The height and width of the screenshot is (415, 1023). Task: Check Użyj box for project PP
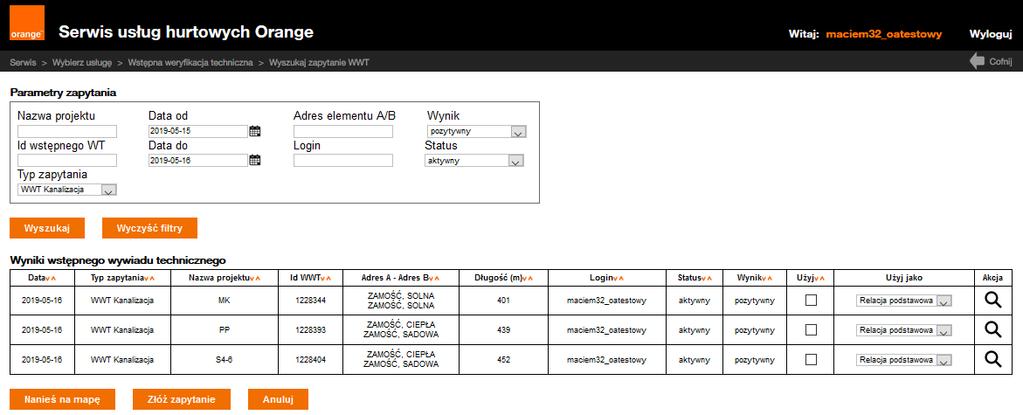(811, 330)
